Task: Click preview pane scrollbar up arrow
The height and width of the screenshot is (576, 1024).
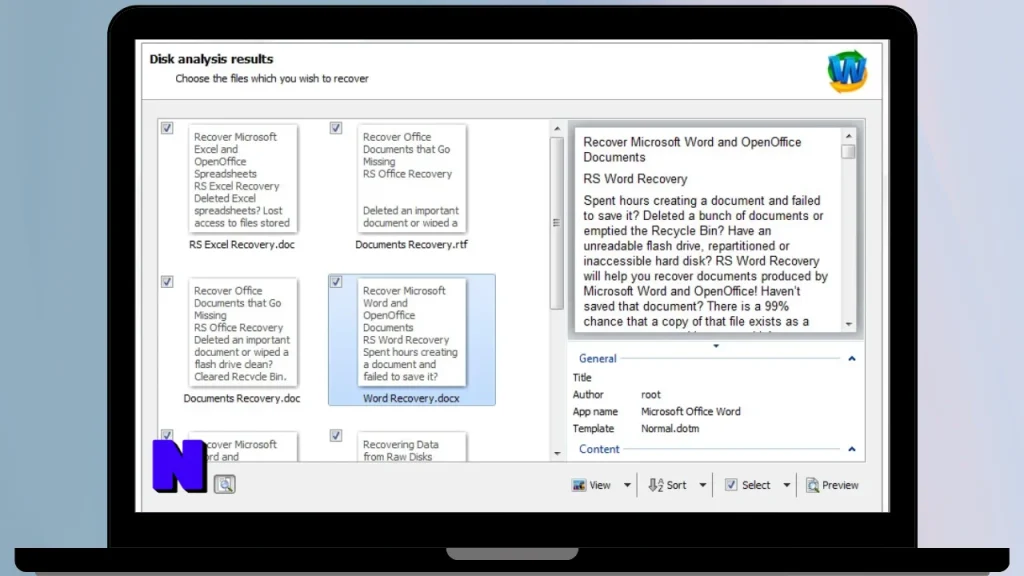Action: click(848, 136)
